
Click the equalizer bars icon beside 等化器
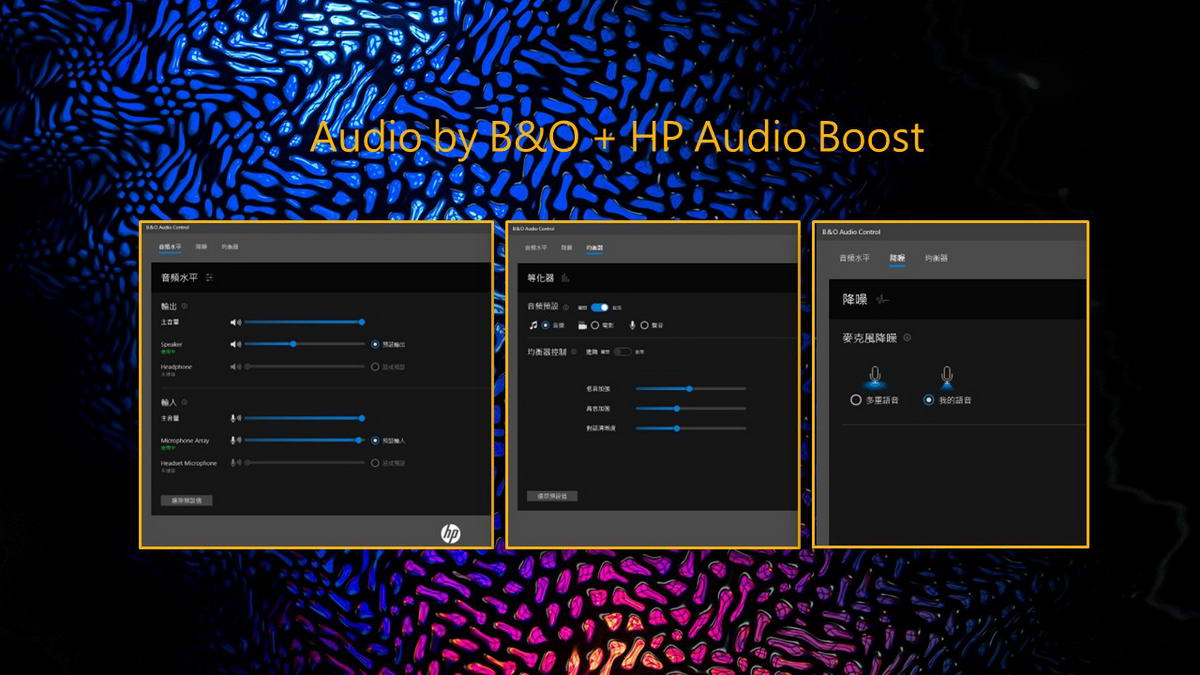565,278
